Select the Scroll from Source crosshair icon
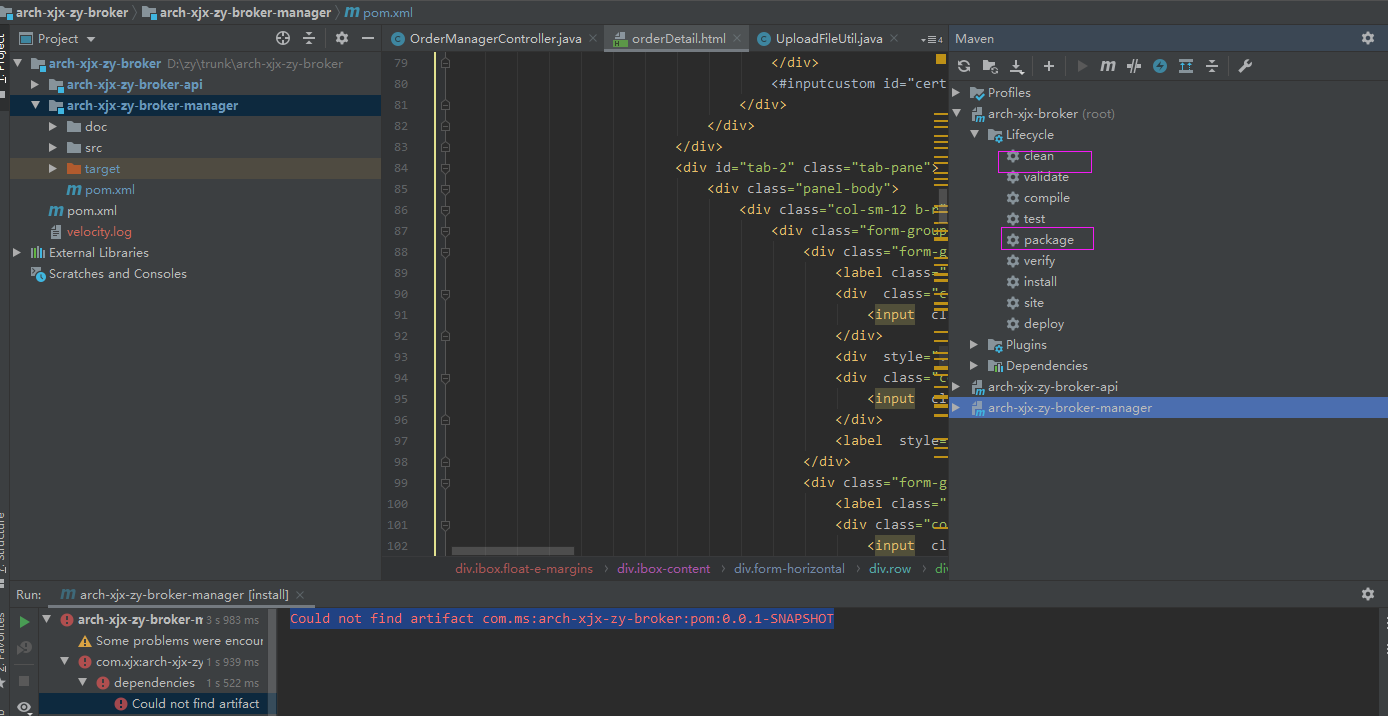1388x716 pixels. [x=281, y=38]
